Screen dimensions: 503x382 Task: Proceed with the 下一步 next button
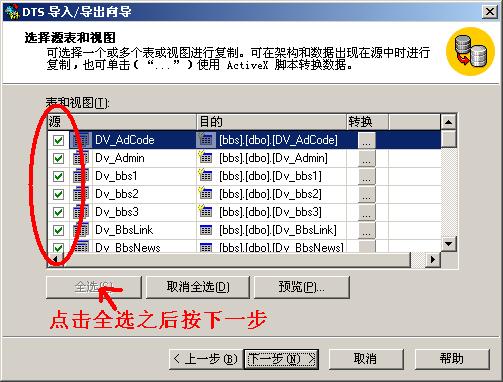[x=281, y=359]
